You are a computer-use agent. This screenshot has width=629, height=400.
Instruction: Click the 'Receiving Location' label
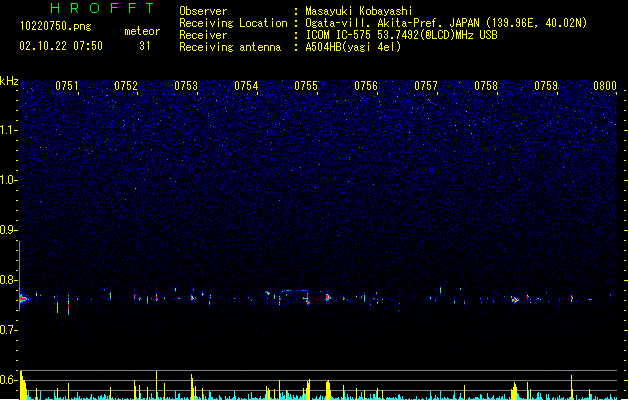click(233, 23)
